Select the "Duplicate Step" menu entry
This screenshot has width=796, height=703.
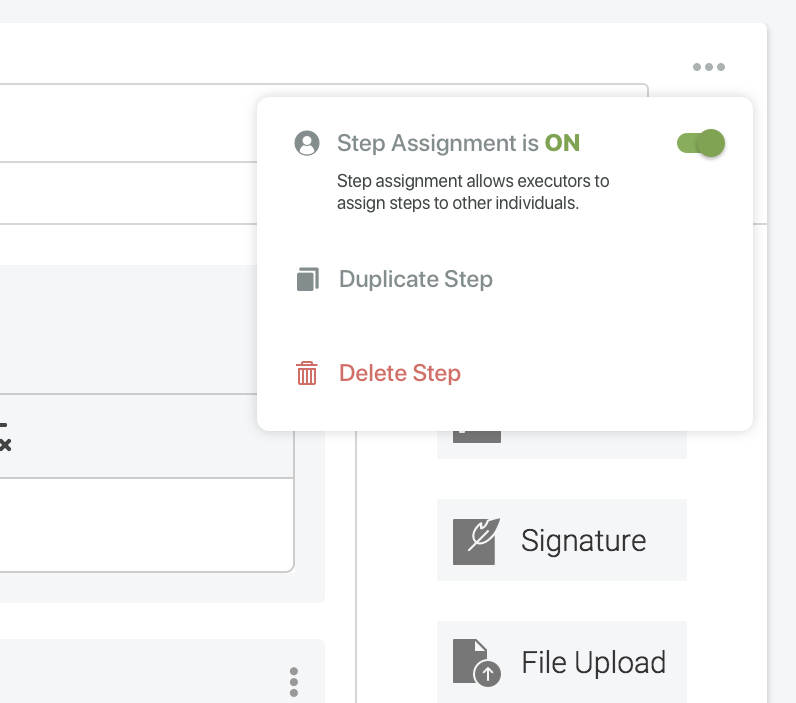(415, 279)
